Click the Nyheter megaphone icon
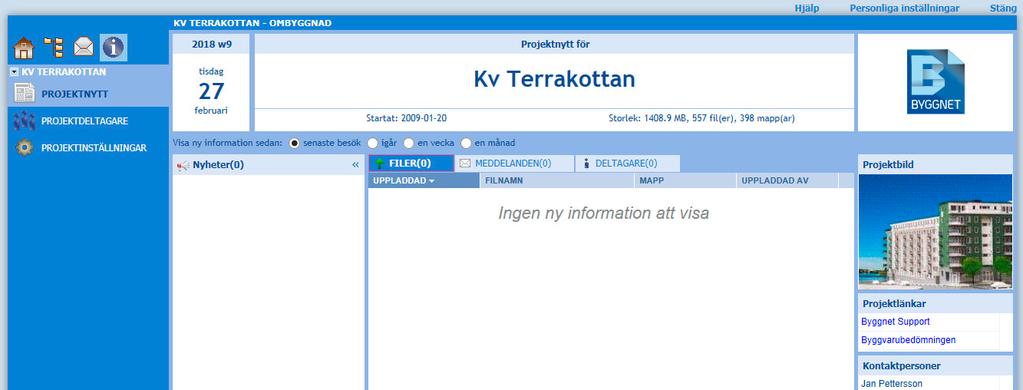The image size is (1023, 390). click(x=183, y=166)
